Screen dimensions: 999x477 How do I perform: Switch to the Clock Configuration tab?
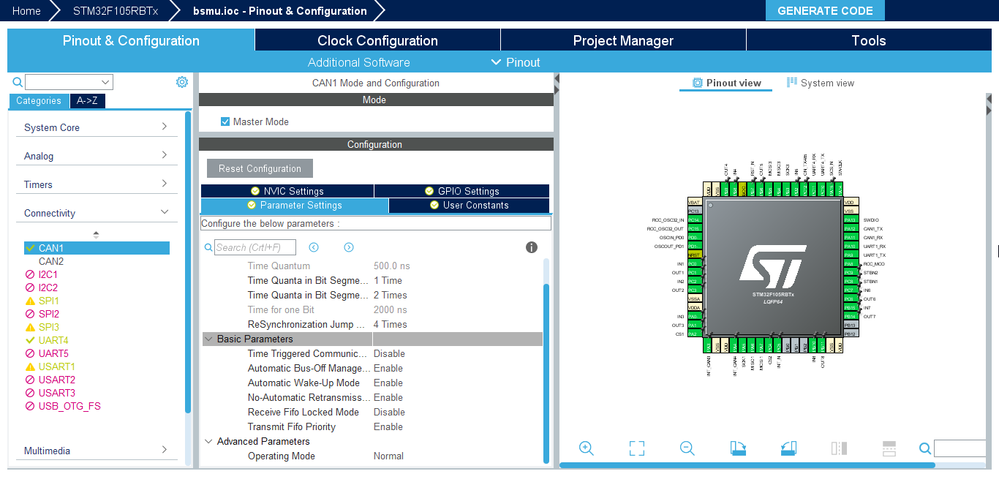pyautogui.click(x=378, y=41)
